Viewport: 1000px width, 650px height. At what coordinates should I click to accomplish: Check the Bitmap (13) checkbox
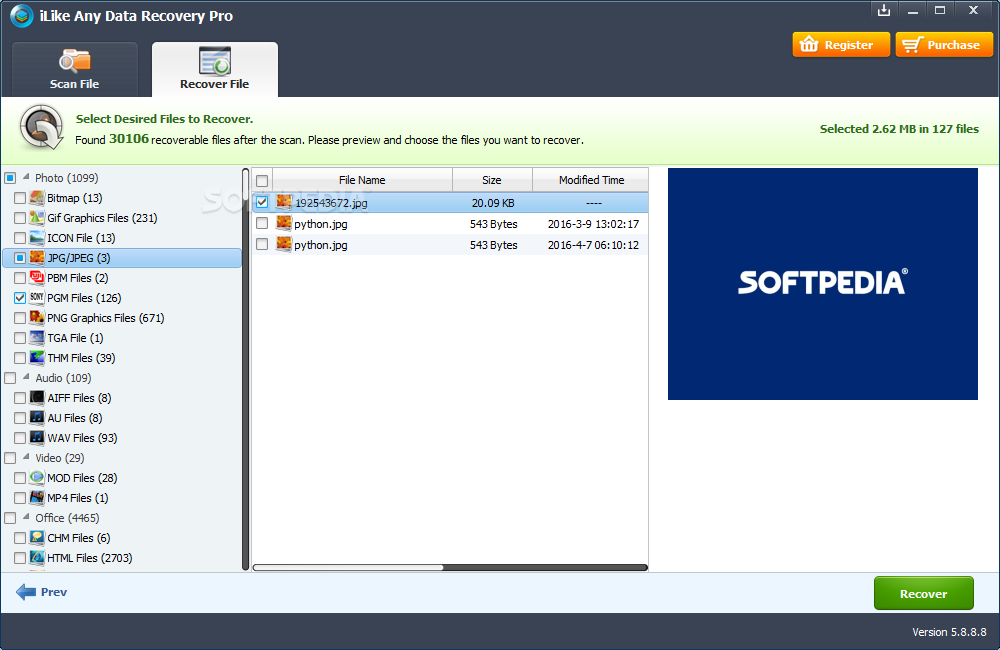pos(20,198)
